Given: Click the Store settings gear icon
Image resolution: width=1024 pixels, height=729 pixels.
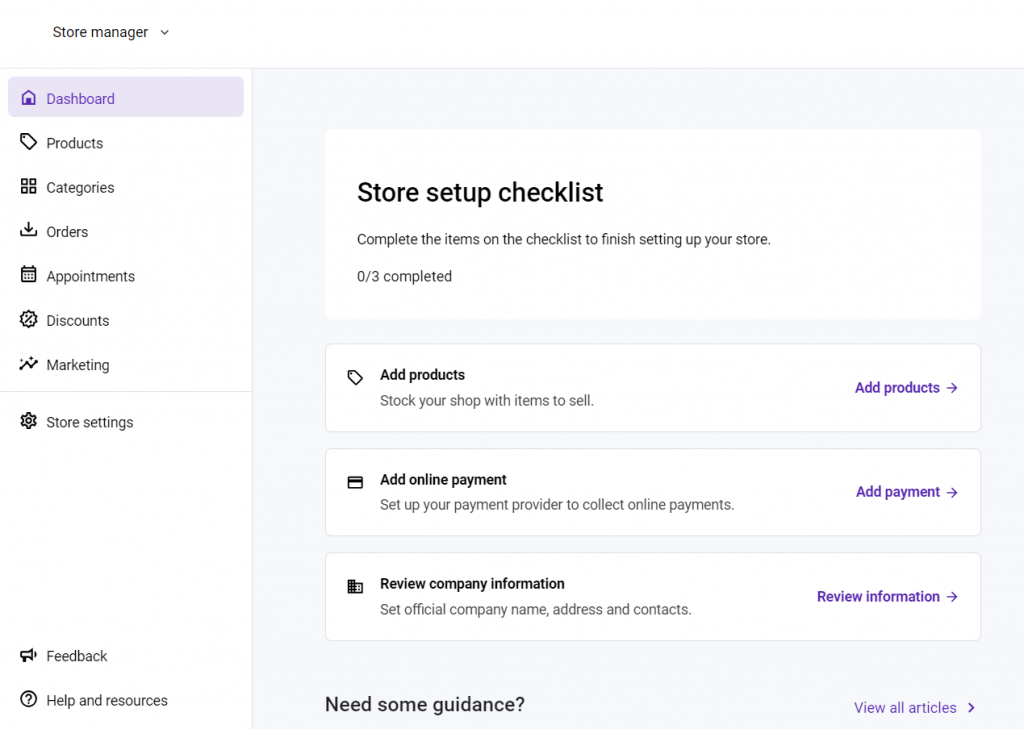Looking at the screenshot, I should [x=28, y=421].
